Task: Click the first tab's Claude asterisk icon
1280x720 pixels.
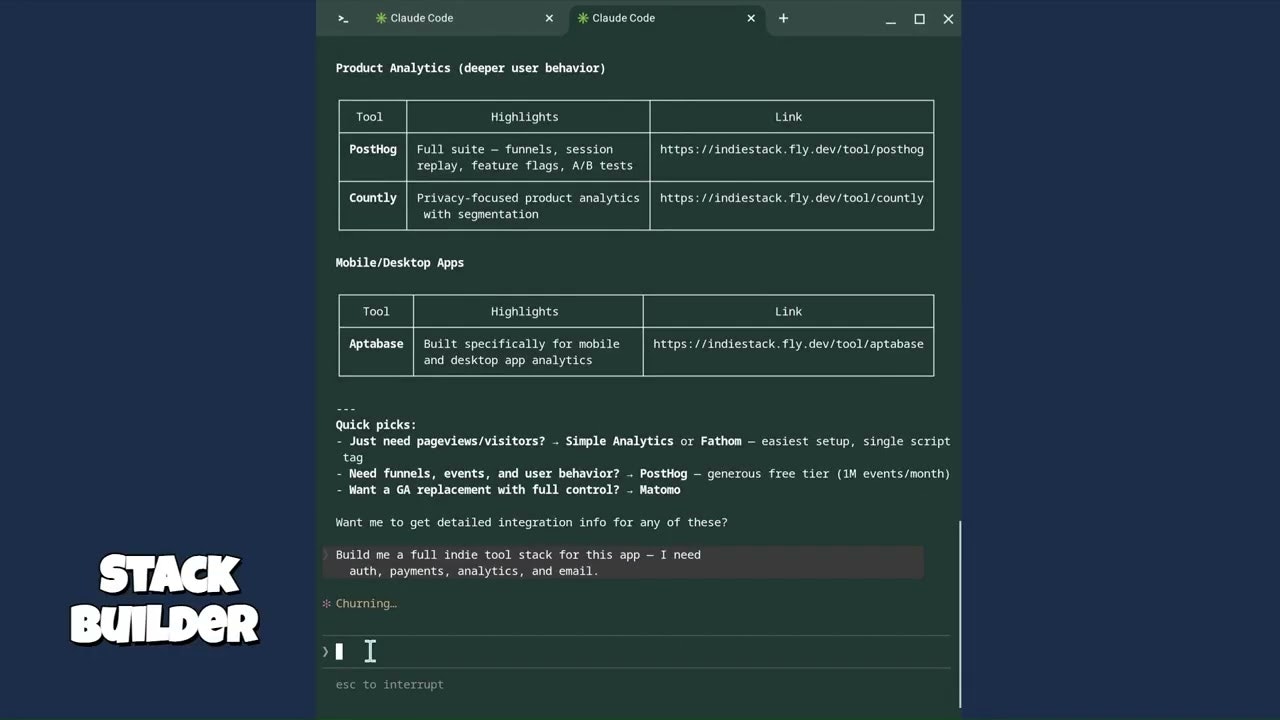Action: tap(381, 18)
